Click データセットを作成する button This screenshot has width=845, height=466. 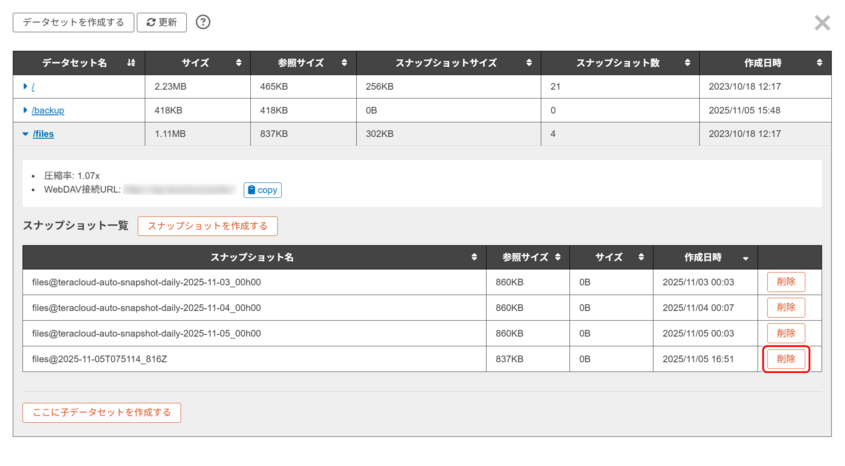(73, 22)
